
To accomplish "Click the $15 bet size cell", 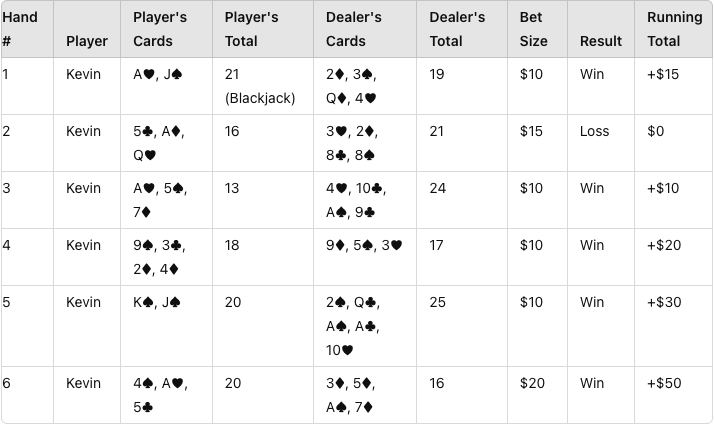I will [x=532, y=132].
